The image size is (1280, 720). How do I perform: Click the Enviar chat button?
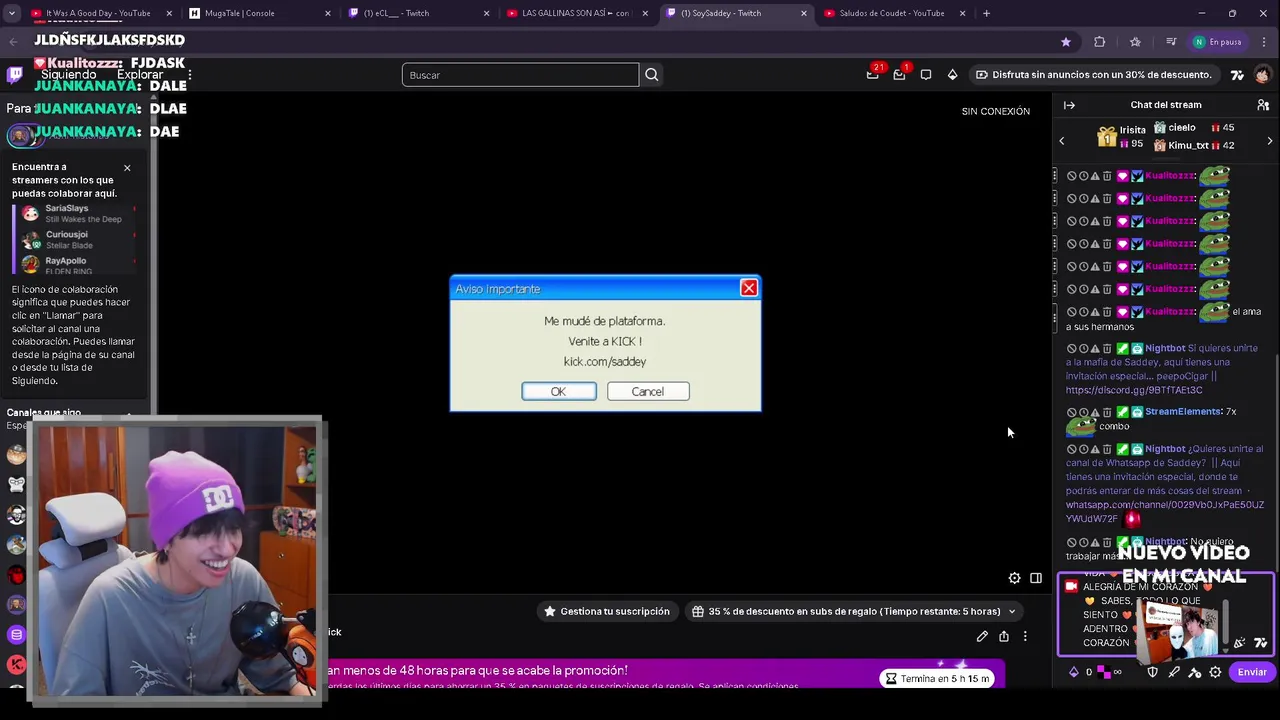1252,672
